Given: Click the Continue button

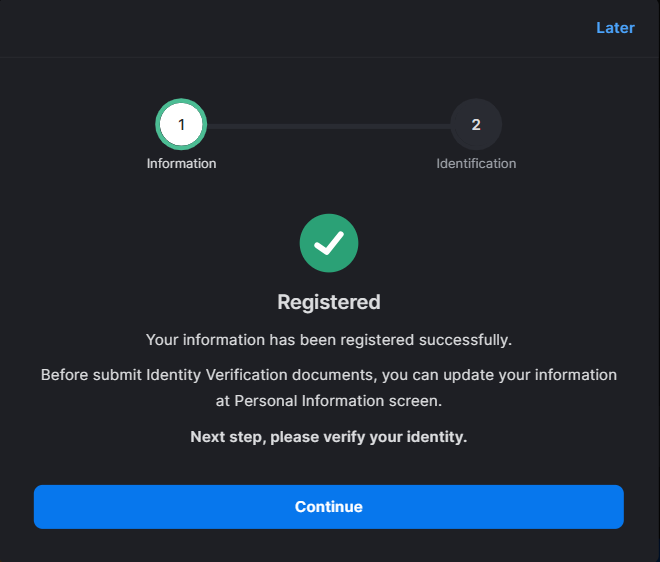Looking at the screenshot, I should click(329, 507).
